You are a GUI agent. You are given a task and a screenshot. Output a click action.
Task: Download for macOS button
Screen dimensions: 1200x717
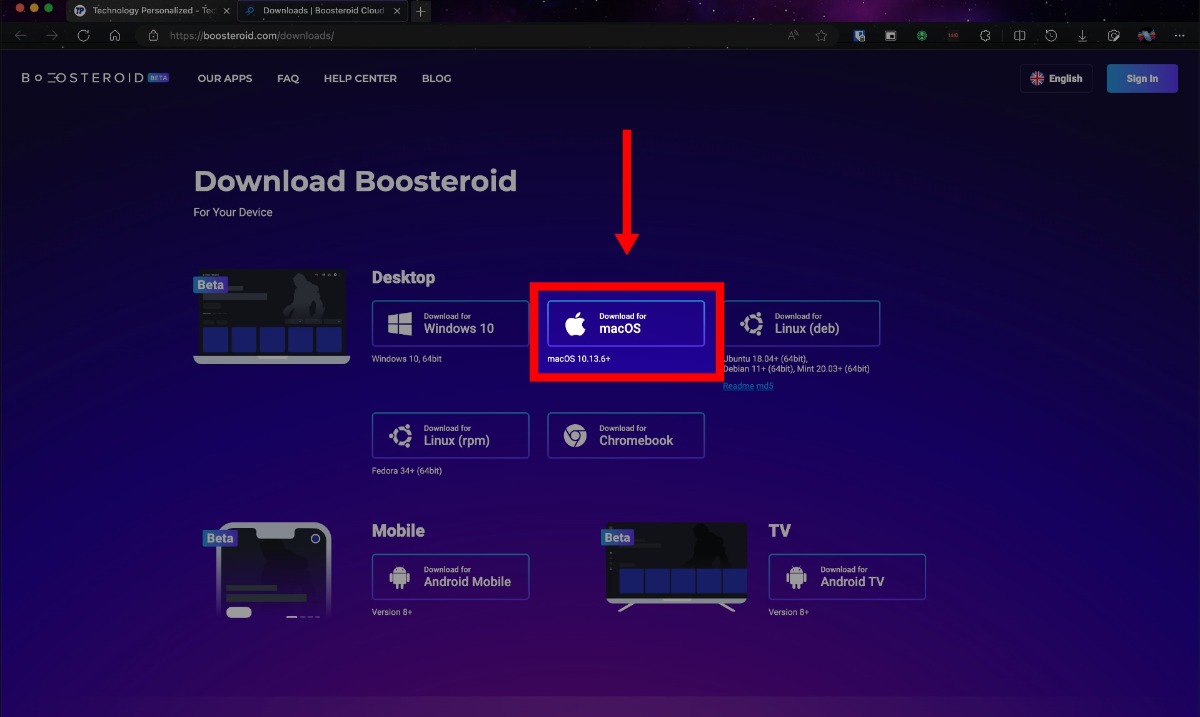pyautogui.click(x=626, y=323)
